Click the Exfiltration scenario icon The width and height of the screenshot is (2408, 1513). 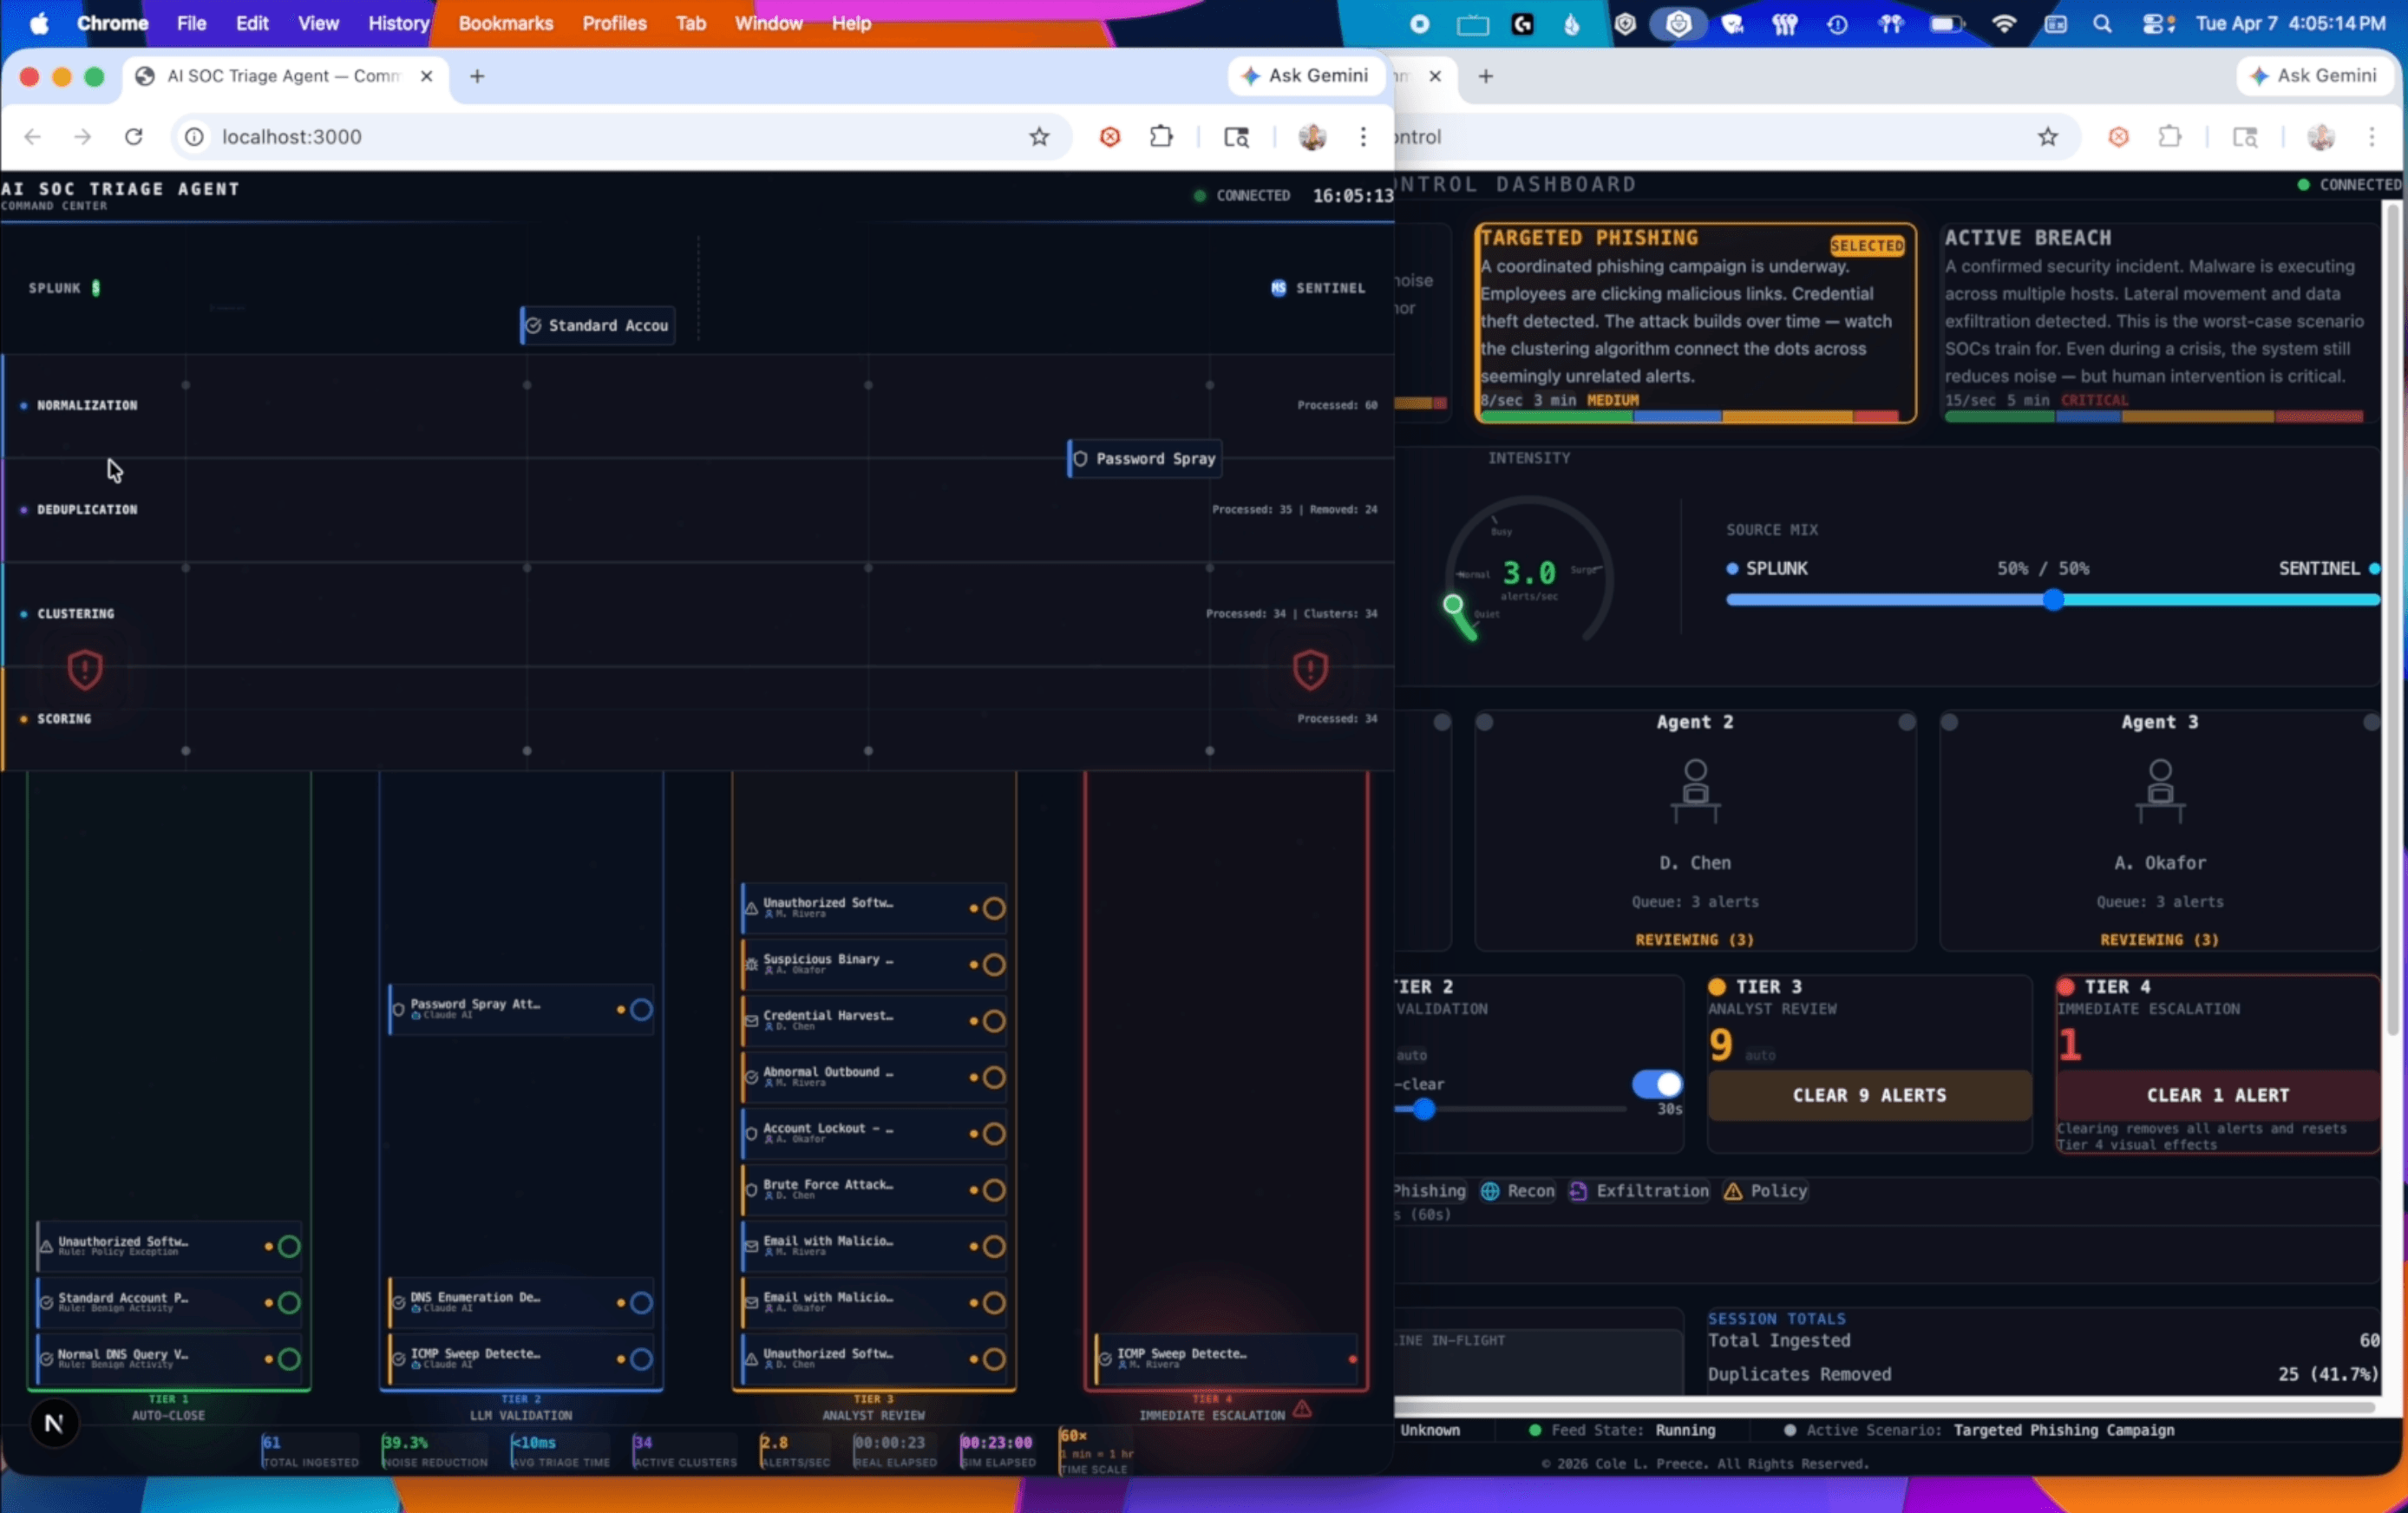(x=1578, y=1191)
